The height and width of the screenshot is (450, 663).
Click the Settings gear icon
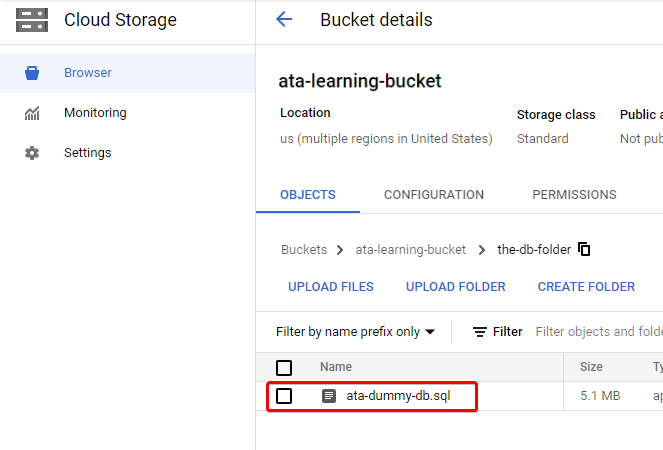32,153
